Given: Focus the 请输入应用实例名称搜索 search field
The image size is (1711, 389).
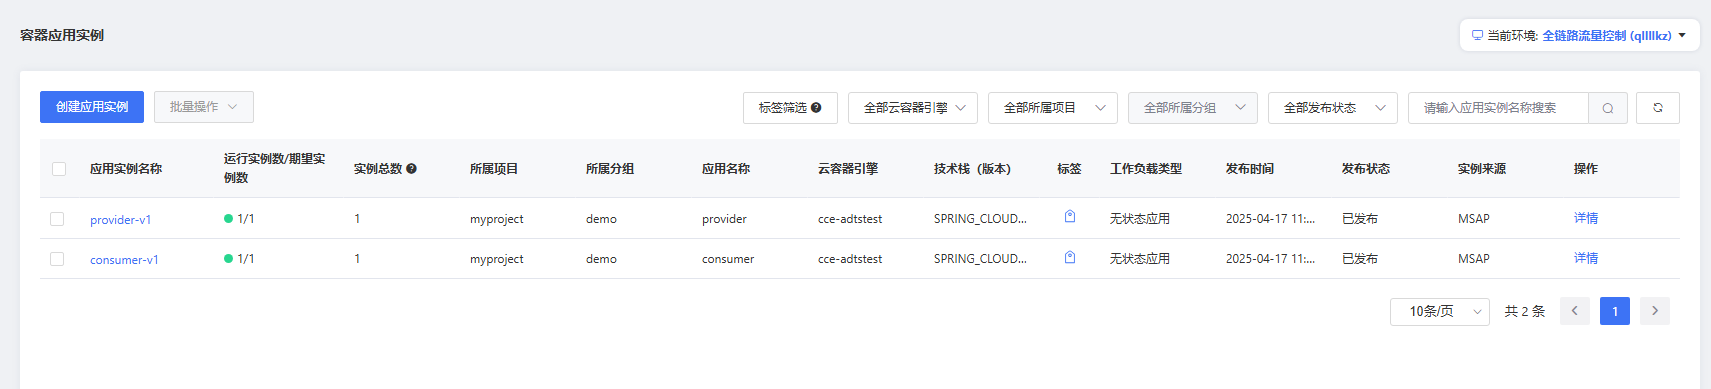Looking at the screenshot, I should pos(1498,108).
